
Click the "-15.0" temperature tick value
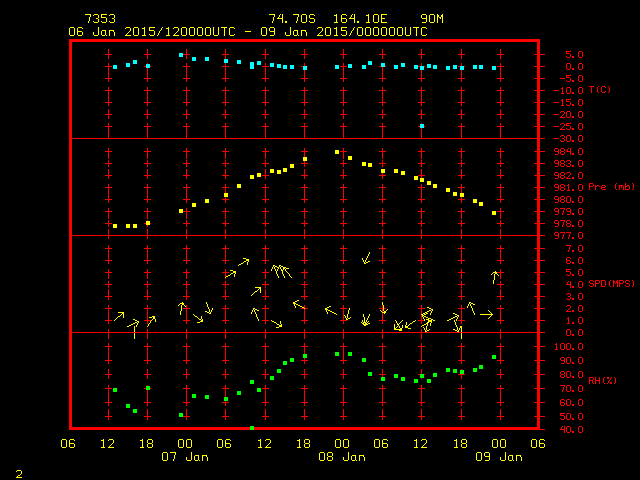coord(568,102)
